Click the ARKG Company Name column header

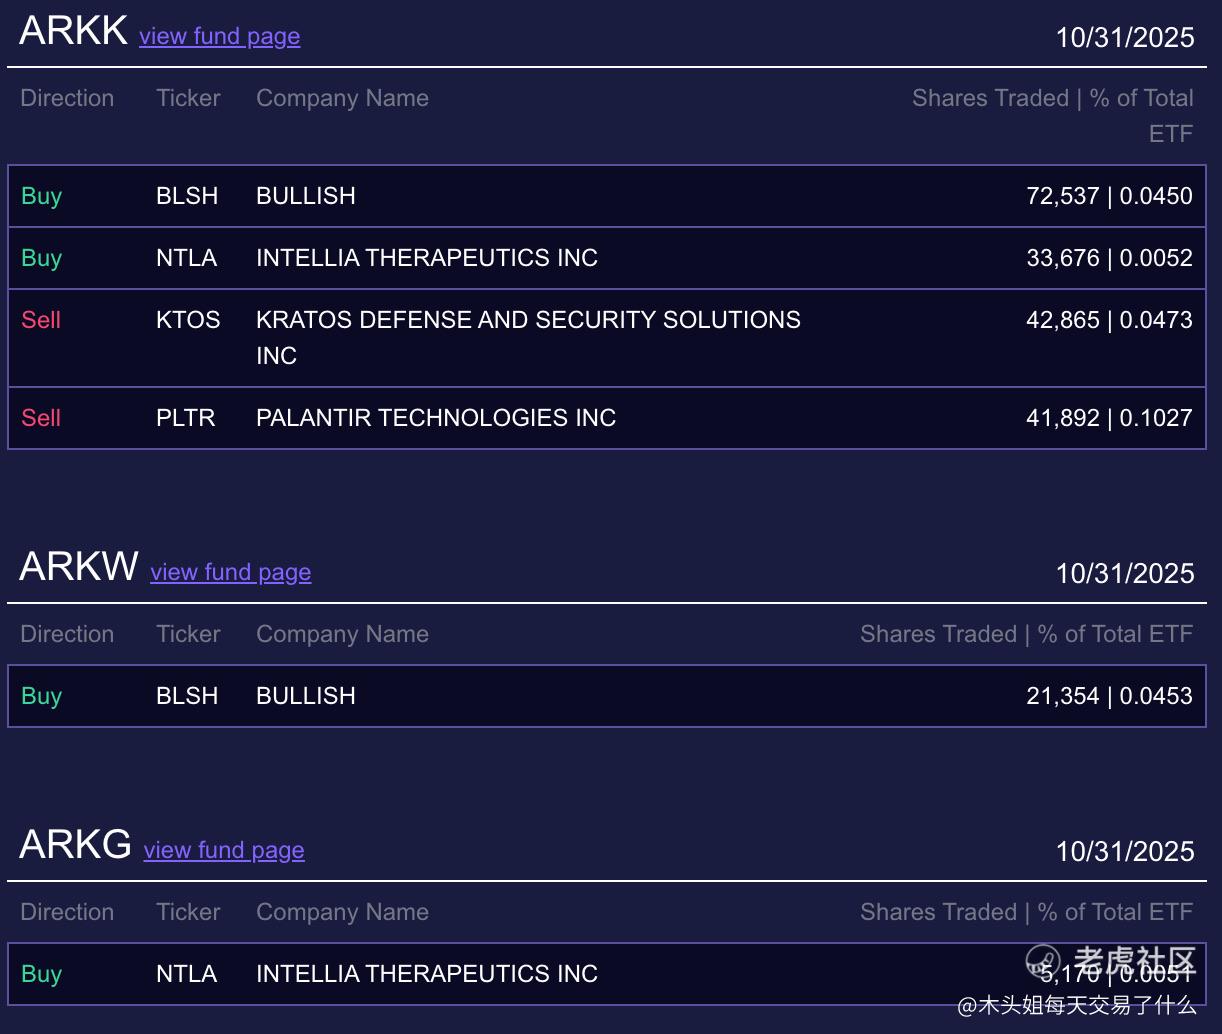pos(342,912)
